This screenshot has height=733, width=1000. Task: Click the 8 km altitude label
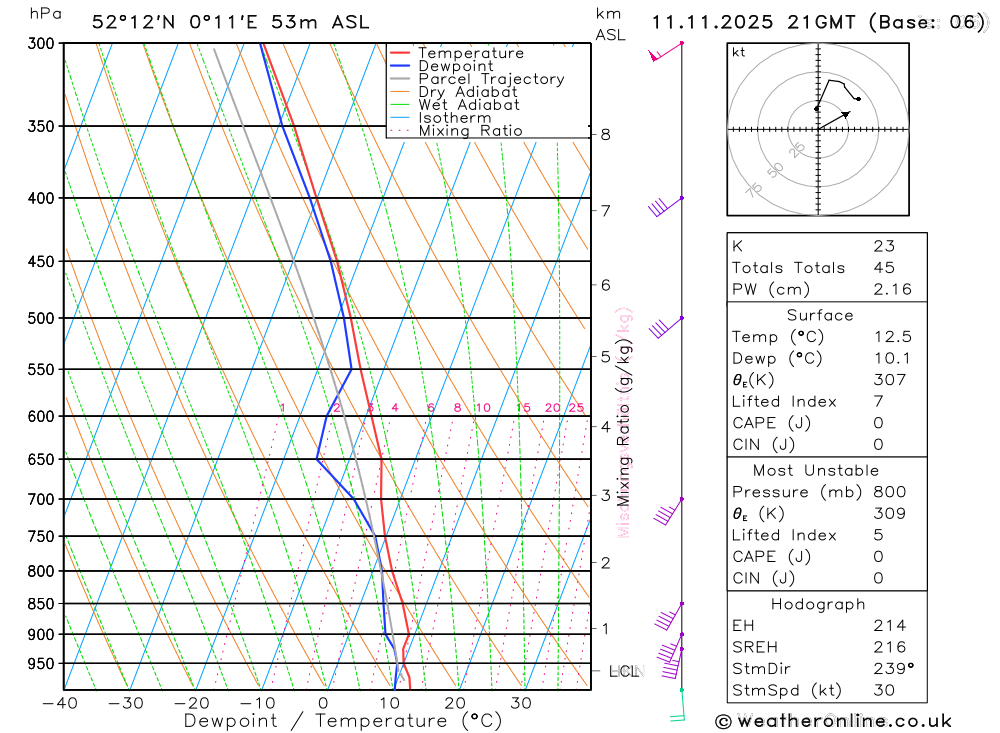pos(605,135)
